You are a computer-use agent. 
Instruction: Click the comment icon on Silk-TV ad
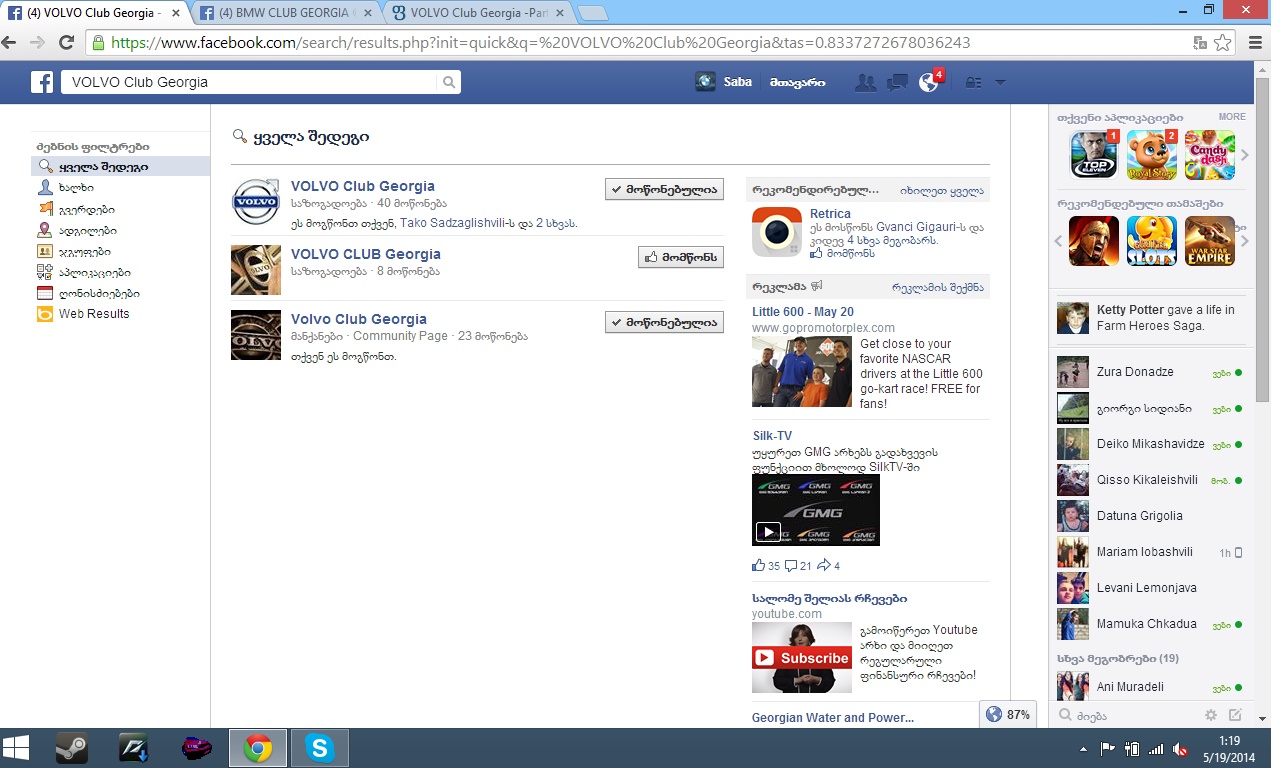pyautogui.click(x=791, y=566)
